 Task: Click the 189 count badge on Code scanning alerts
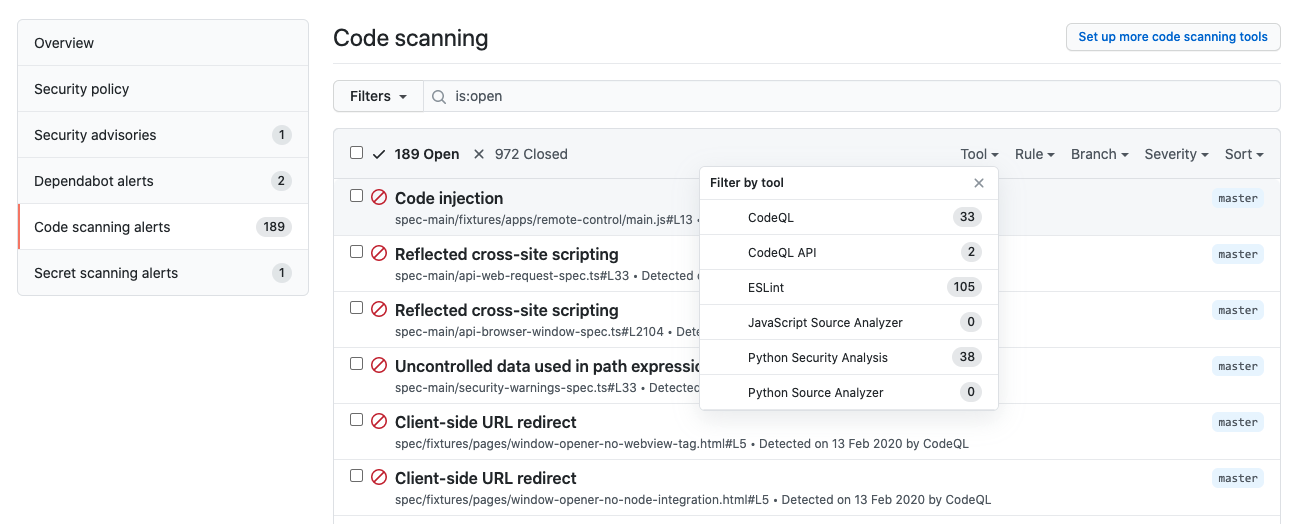coord(274,227)
